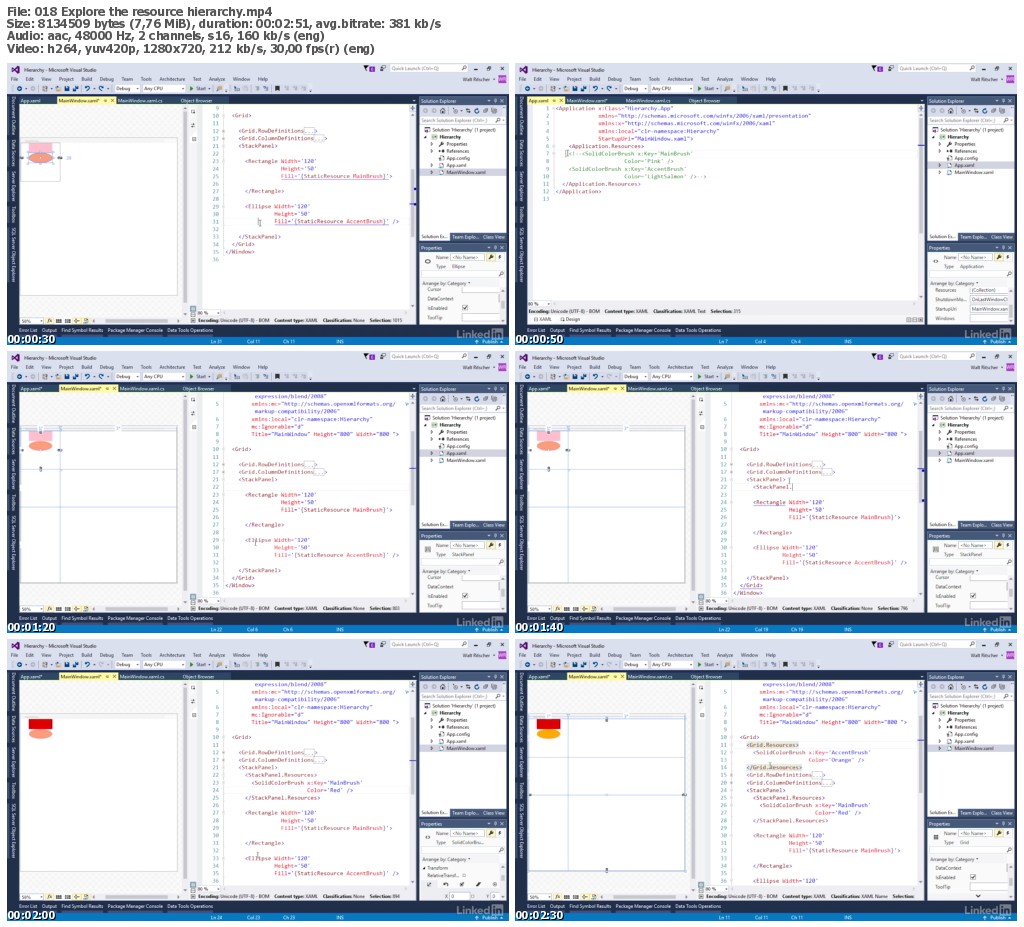Viewport: 1024px width, 927px height.
Task: Click Undo arrow in the 00:00:30 frame
Action: 87,88
